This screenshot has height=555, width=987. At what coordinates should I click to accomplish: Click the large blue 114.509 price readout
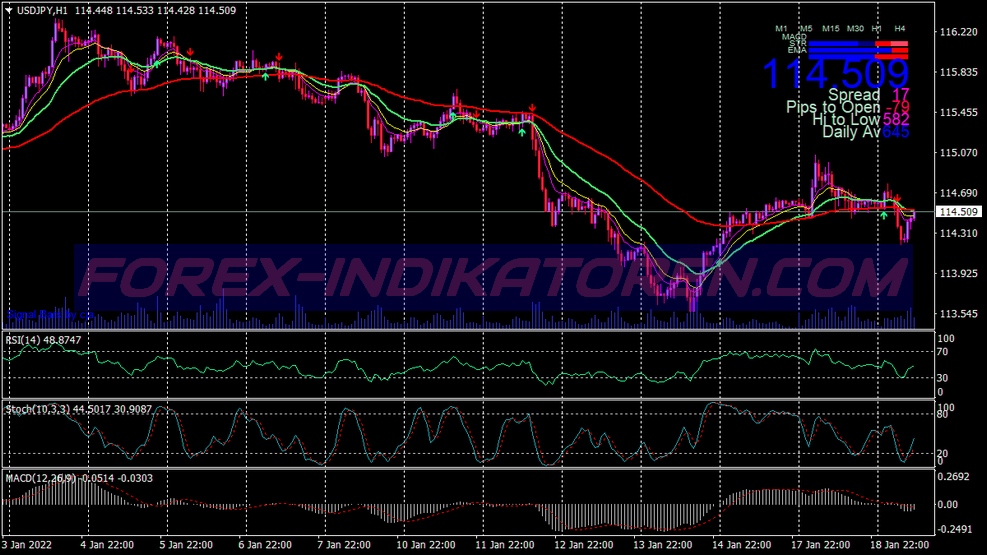[x=835, y=73]
